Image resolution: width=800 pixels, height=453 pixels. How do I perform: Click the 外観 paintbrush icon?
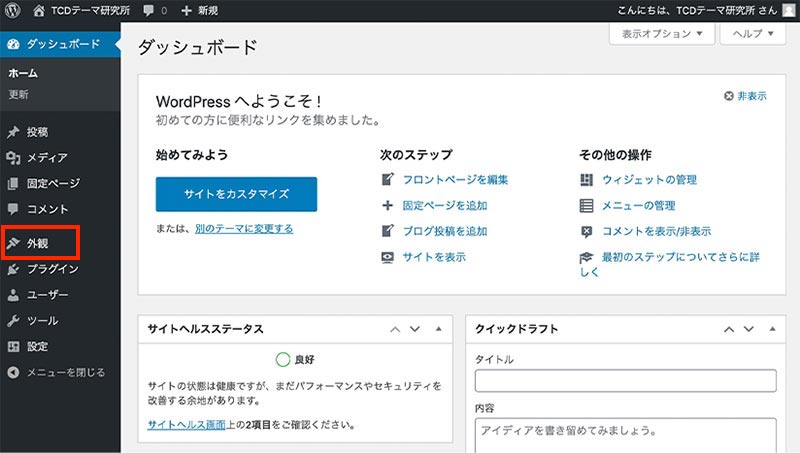[13, 243]
